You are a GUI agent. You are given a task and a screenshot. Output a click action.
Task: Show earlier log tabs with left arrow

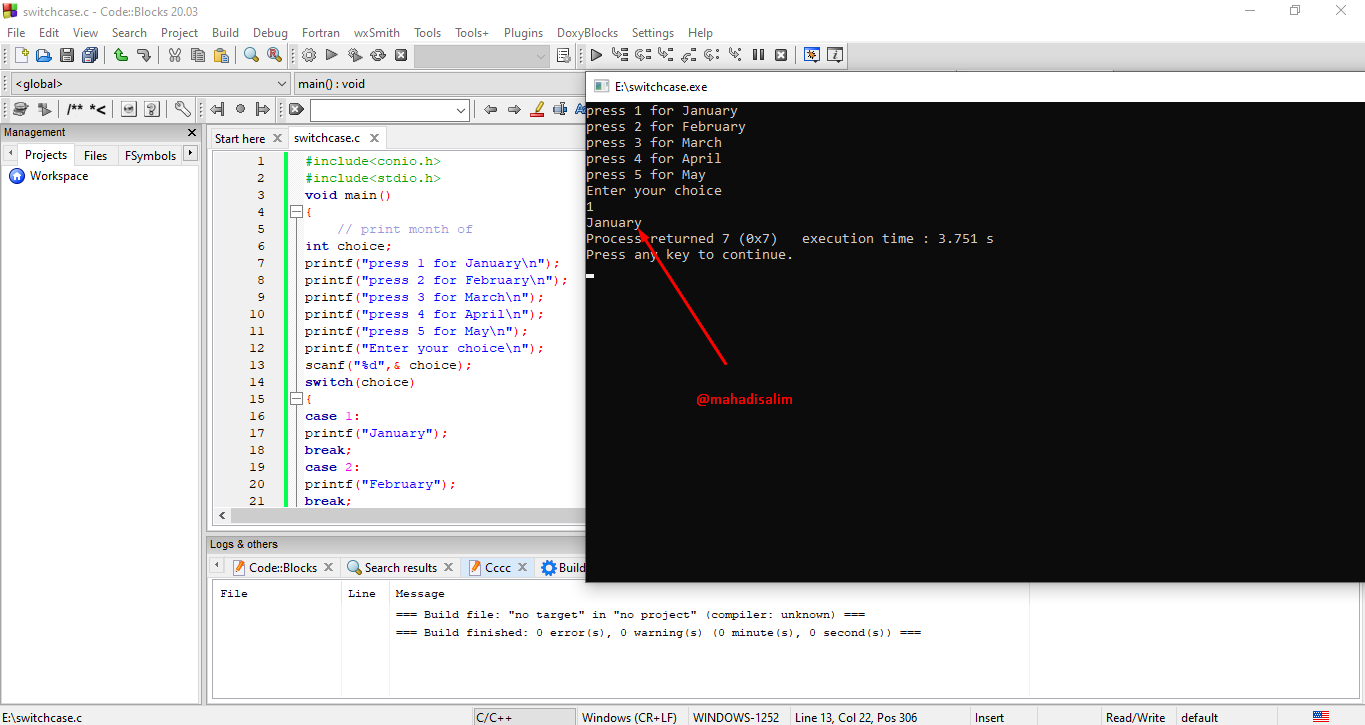pos(218,567)
